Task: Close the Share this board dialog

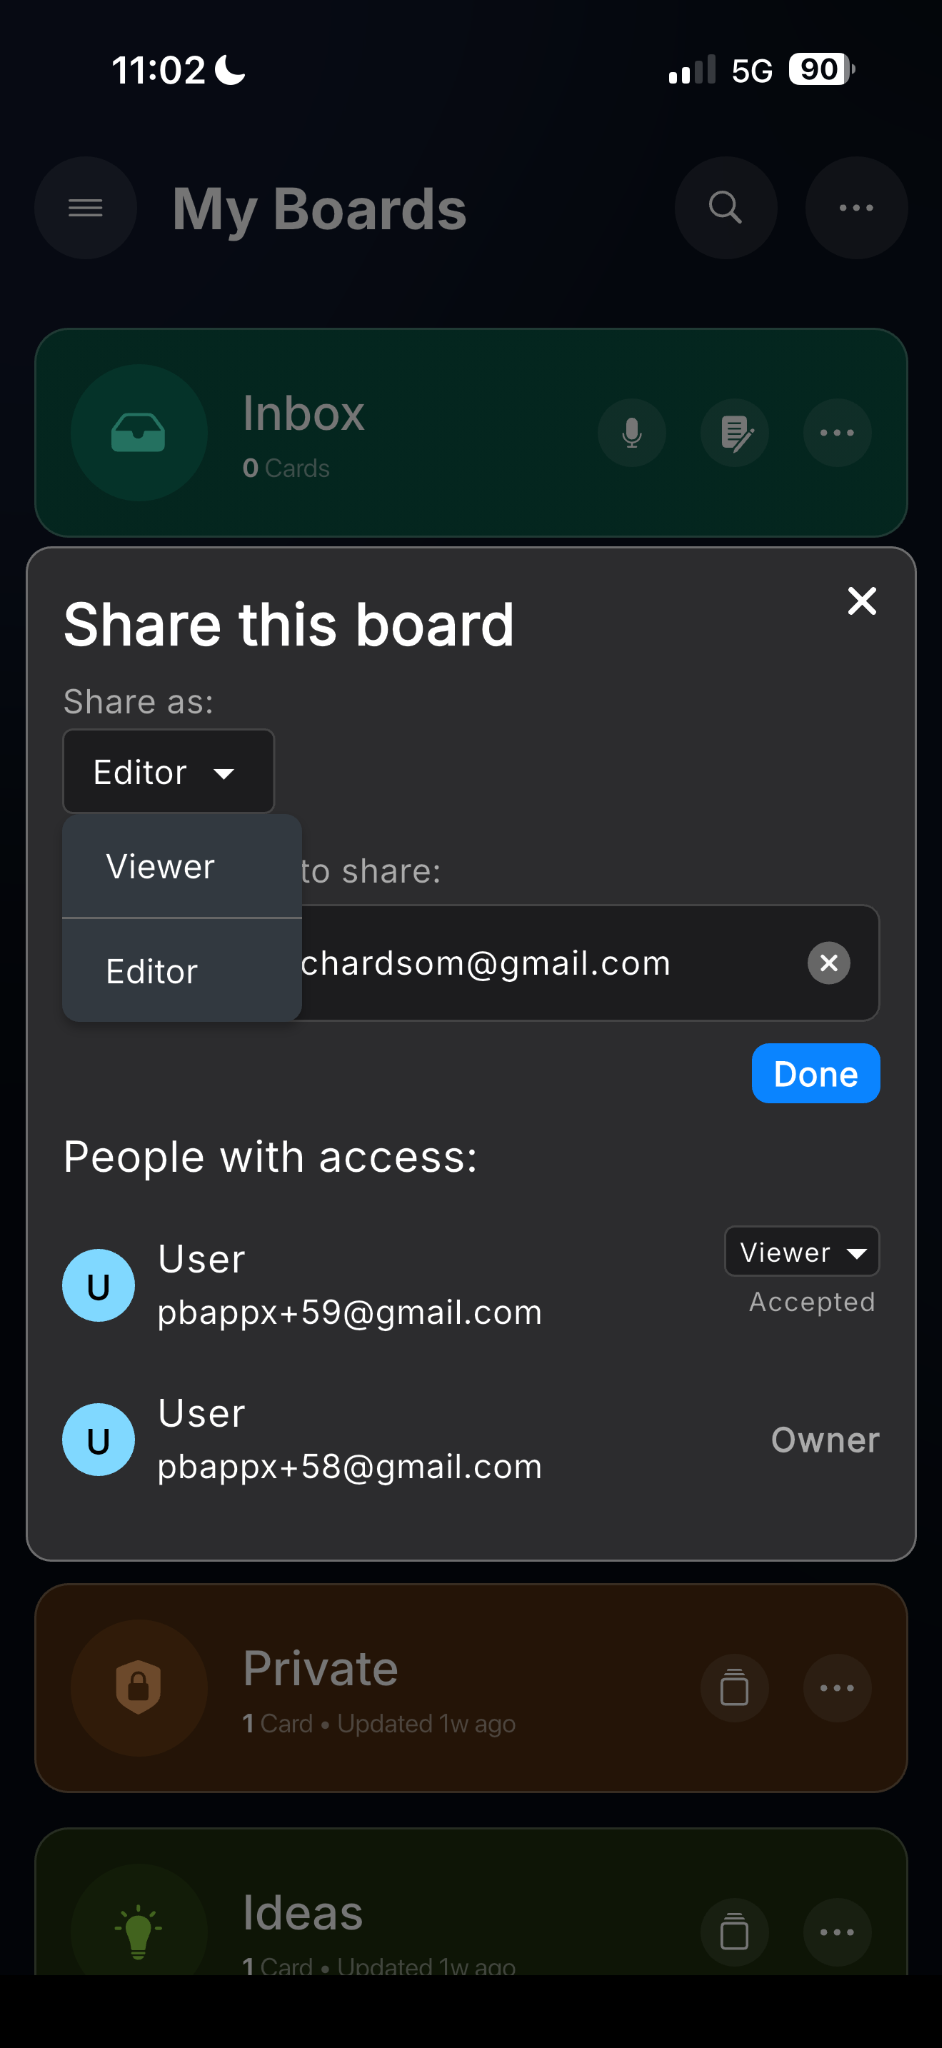Action: point(861,601)
